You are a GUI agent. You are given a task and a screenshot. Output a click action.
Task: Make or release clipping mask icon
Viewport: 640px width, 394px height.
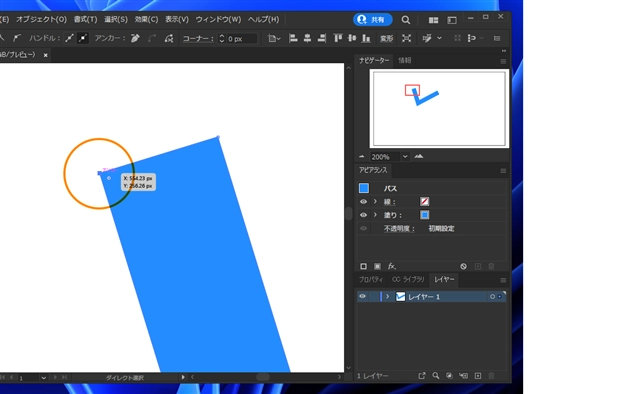449,376
